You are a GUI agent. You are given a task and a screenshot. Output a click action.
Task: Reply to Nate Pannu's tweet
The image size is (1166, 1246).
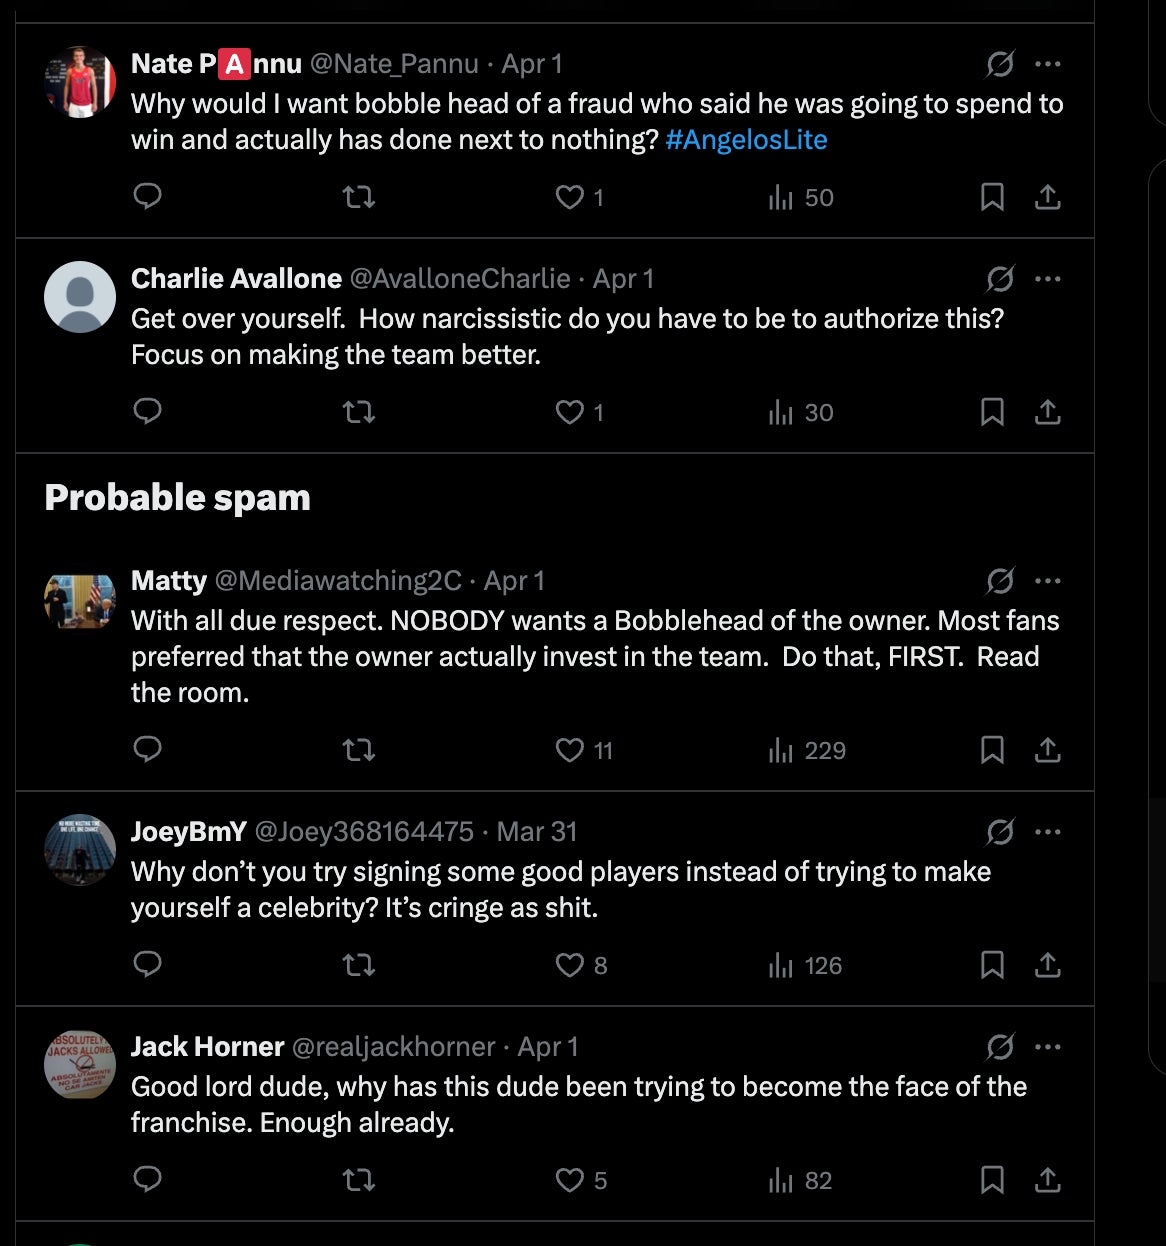click(x=147, y=197)
